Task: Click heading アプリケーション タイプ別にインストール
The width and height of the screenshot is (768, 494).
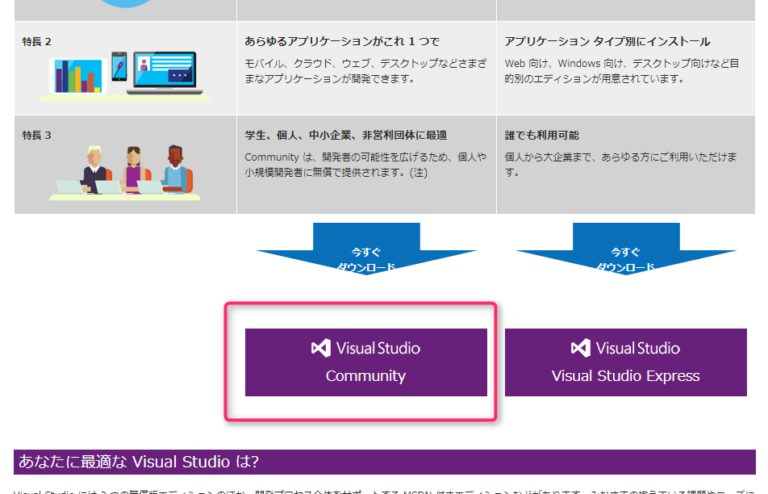Action: click(x=607, y=41)
